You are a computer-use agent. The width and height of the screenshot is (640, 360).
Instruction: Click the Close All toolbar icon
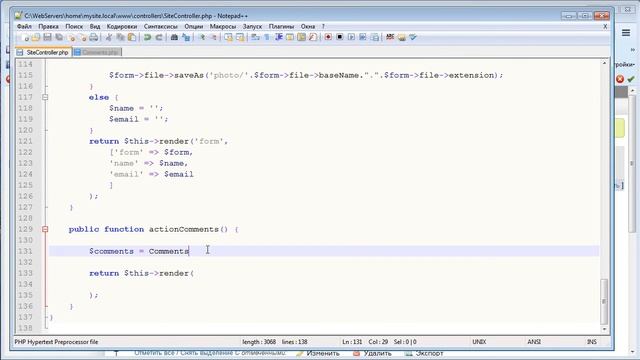(x=82, y=38)
